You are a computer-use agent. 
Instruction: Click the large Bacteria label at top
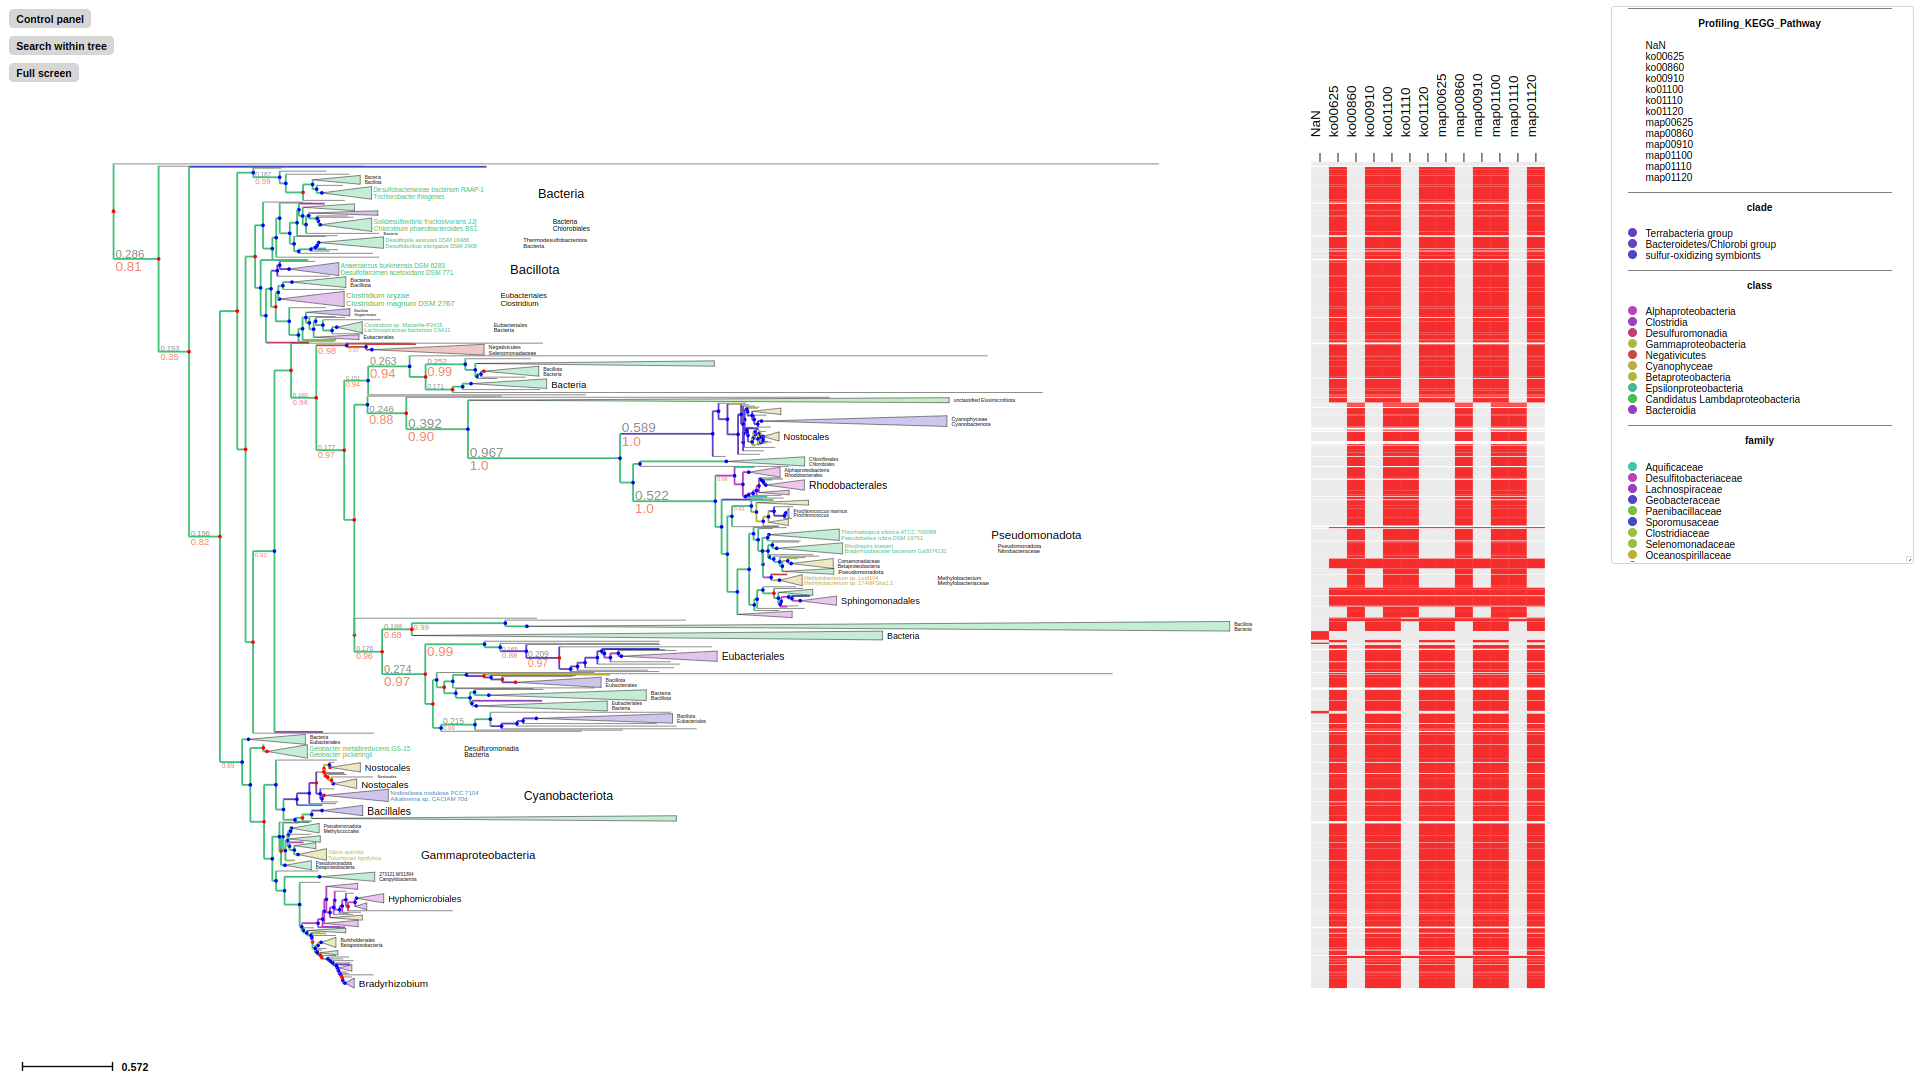(x=561, y=194)
